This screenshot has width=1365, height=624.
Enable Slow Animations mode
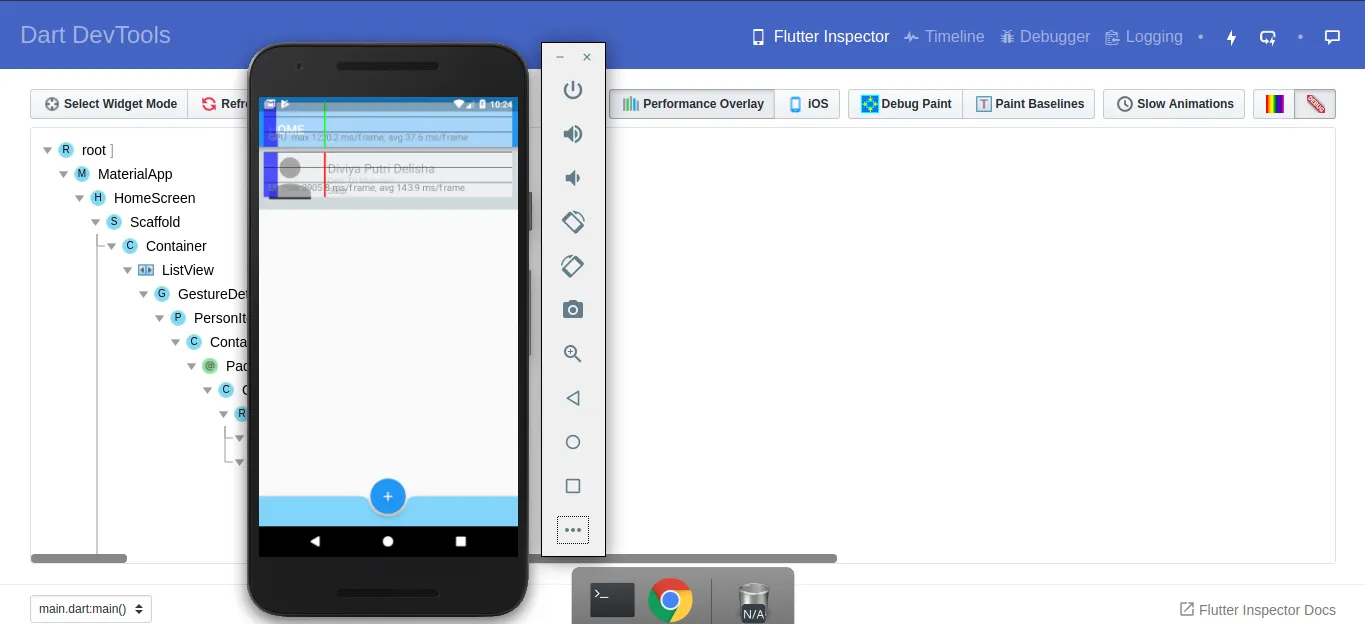(x=1173, y=103)
